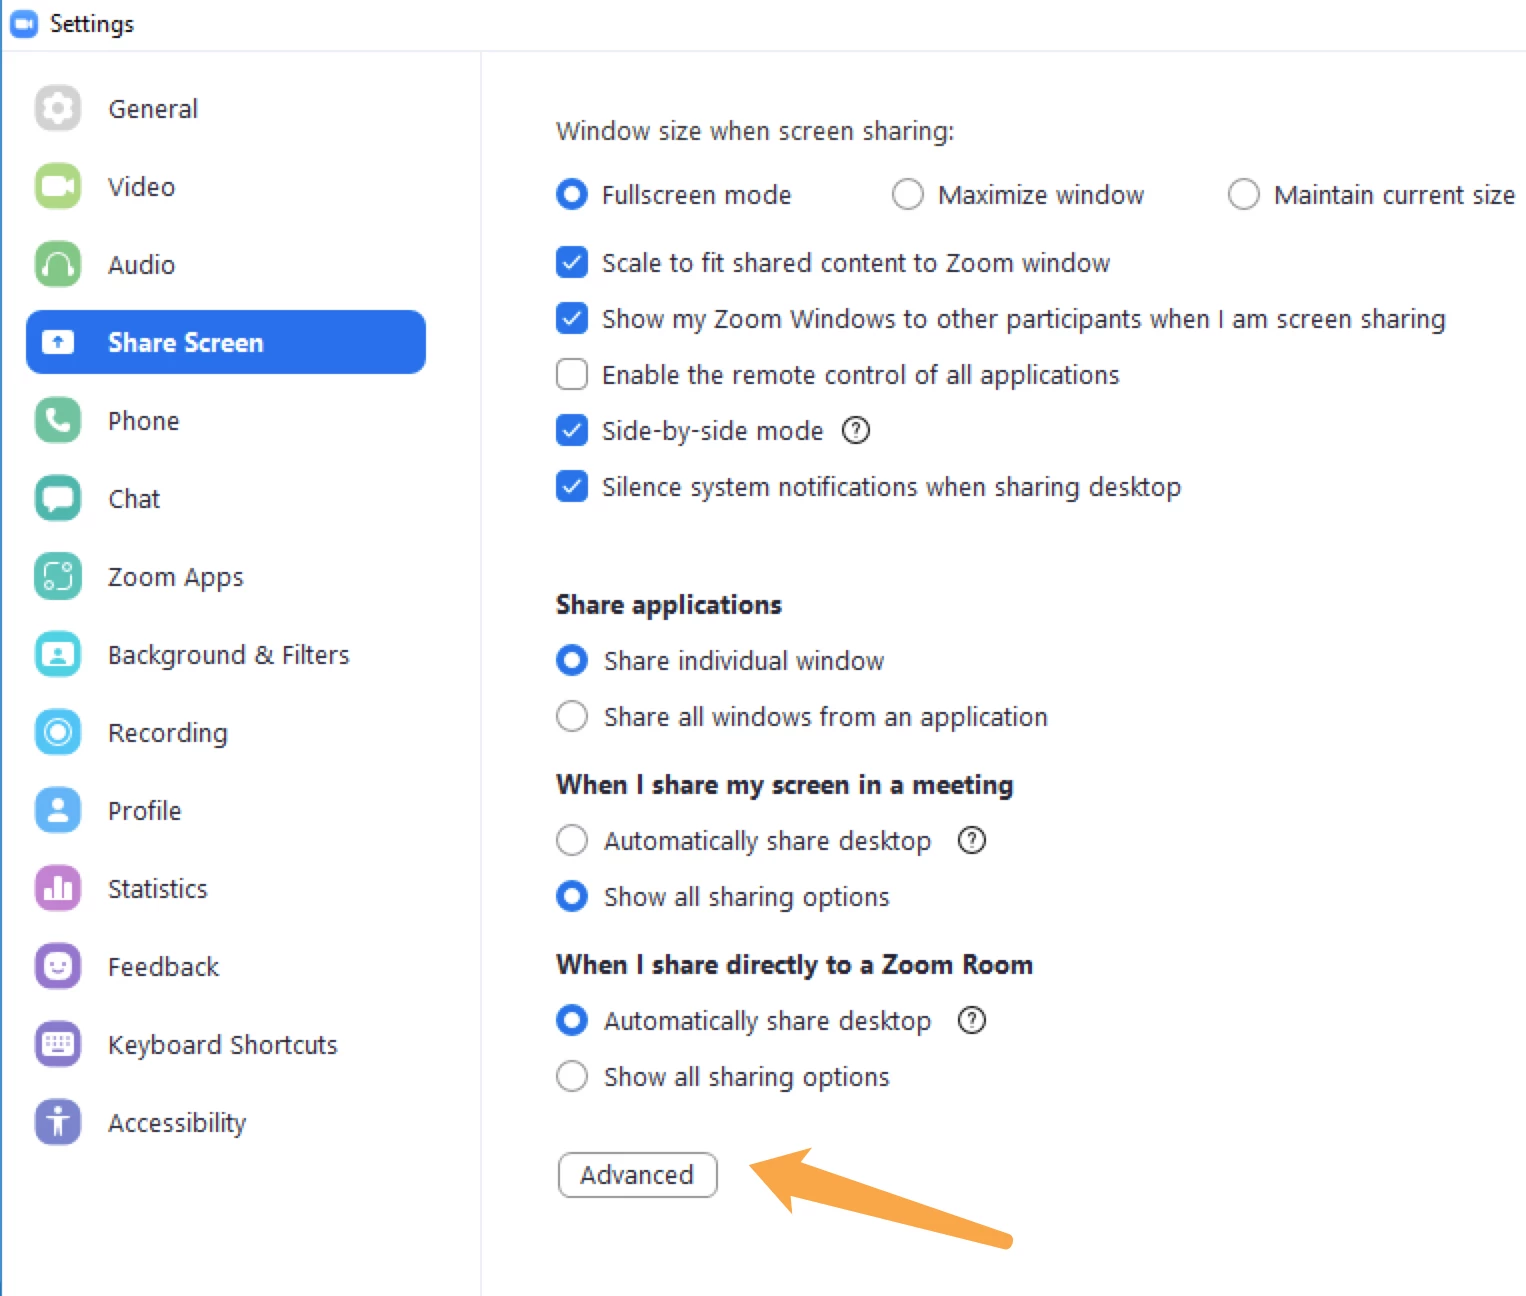The image size is (1526, 1296).
Task: Open help icon for meeting Automatically share desktop
Action: coord(972,840)
